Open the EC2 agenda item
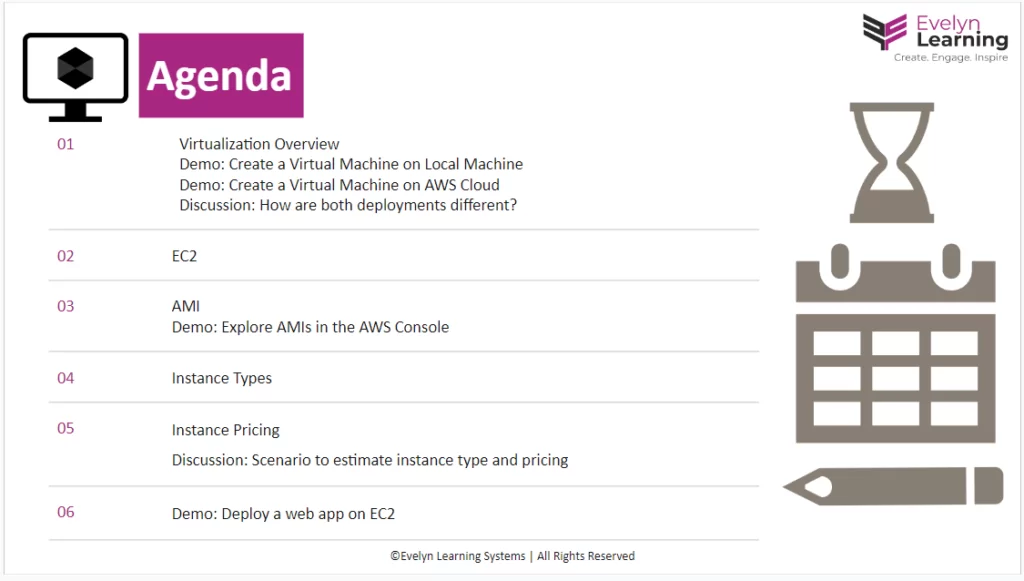Viewport: 1024px width, 581px height. pos(184,256)
